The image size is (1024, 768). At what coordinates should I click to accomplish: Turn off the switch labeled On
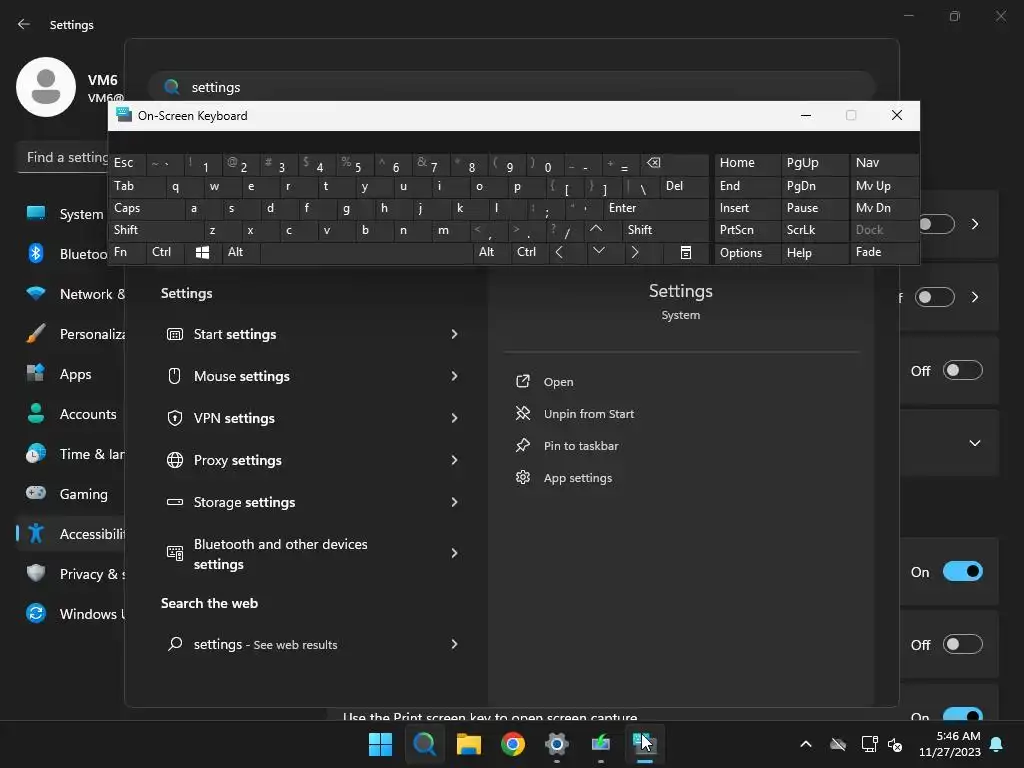(x=963, y=571)
